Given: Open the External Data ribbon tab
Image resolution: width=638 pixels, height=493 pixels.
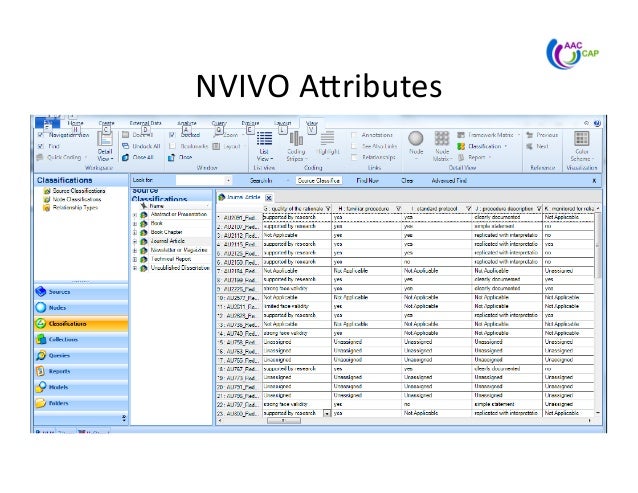Looking at the screenshot, I should (145, 123).
